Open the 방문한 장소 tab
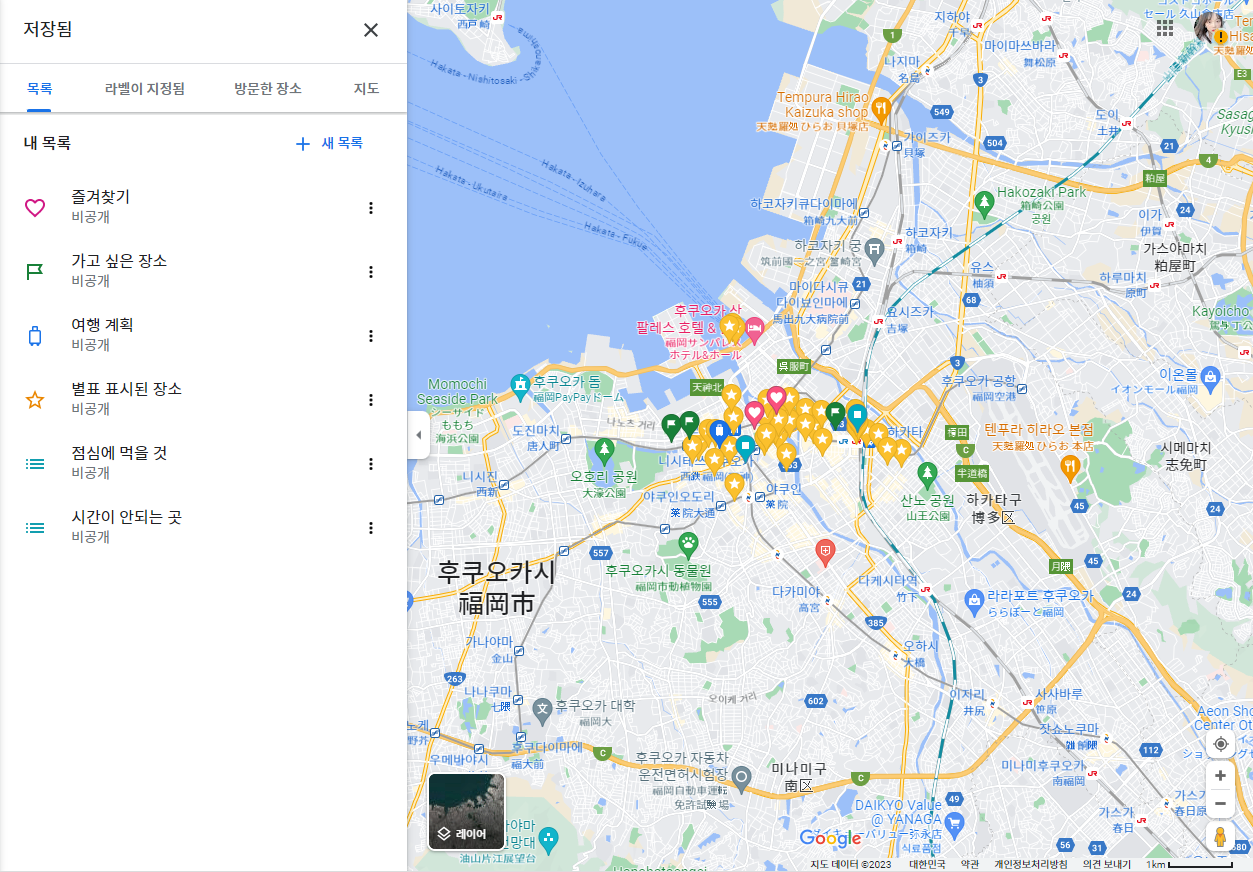1253x872 pixels. point(268,88)
